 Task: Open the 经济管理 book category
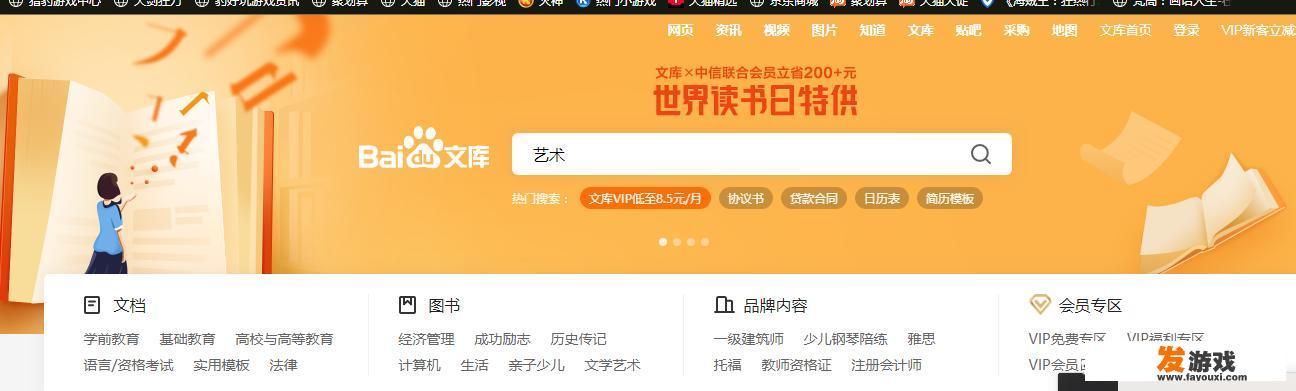point(426,339)
